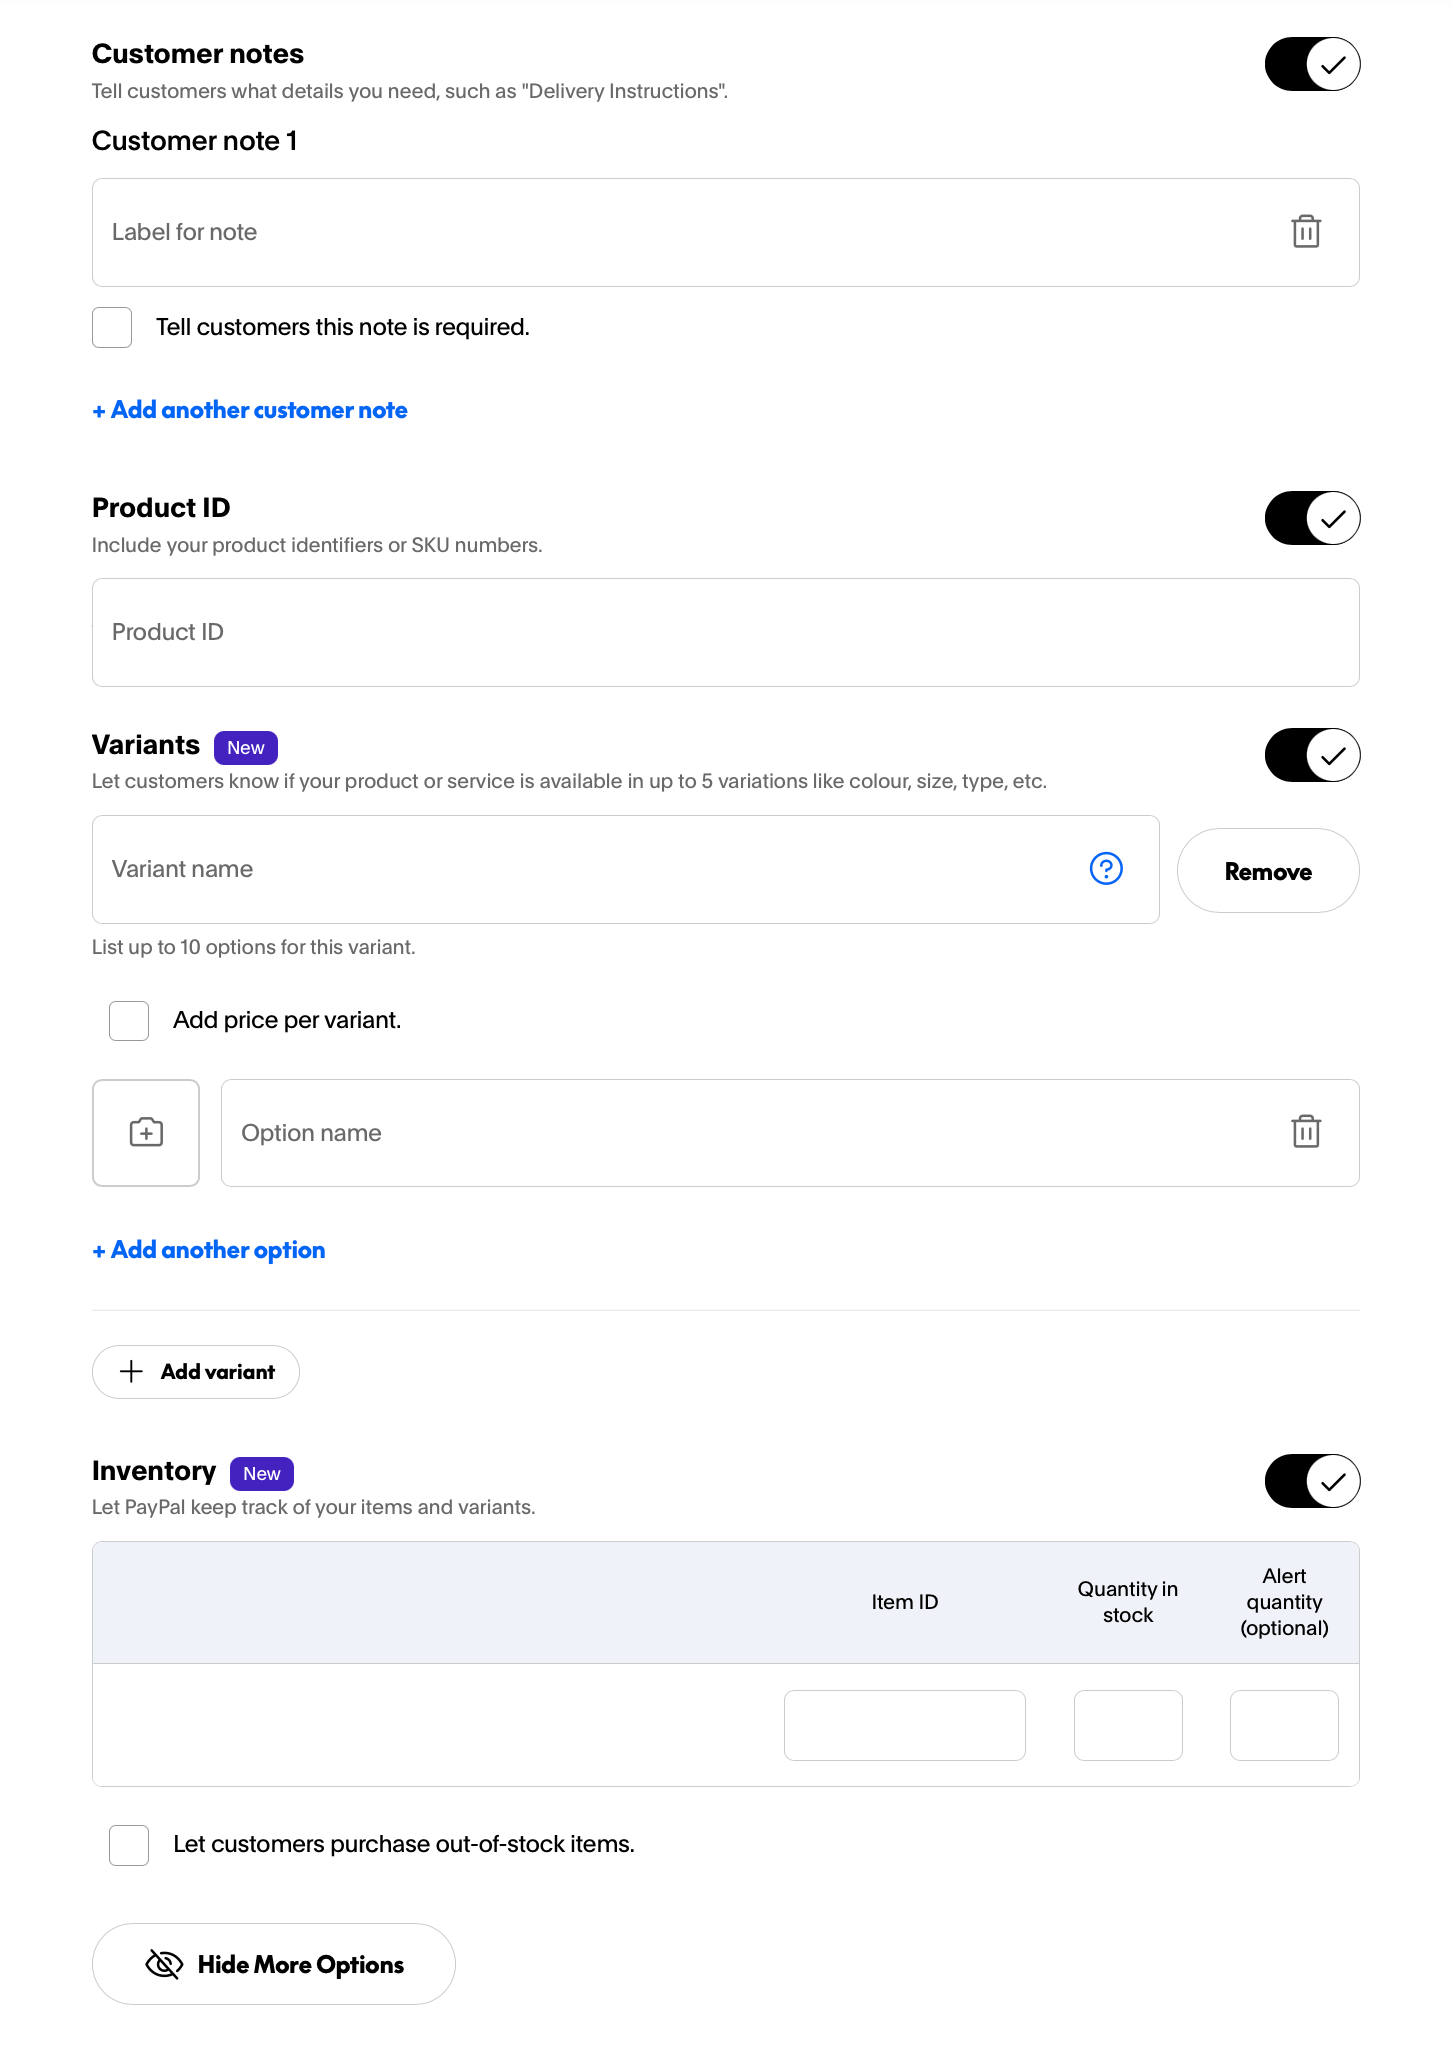Click into the Product ID input field
1452x2052 pixels.
[x=726, y=632]
